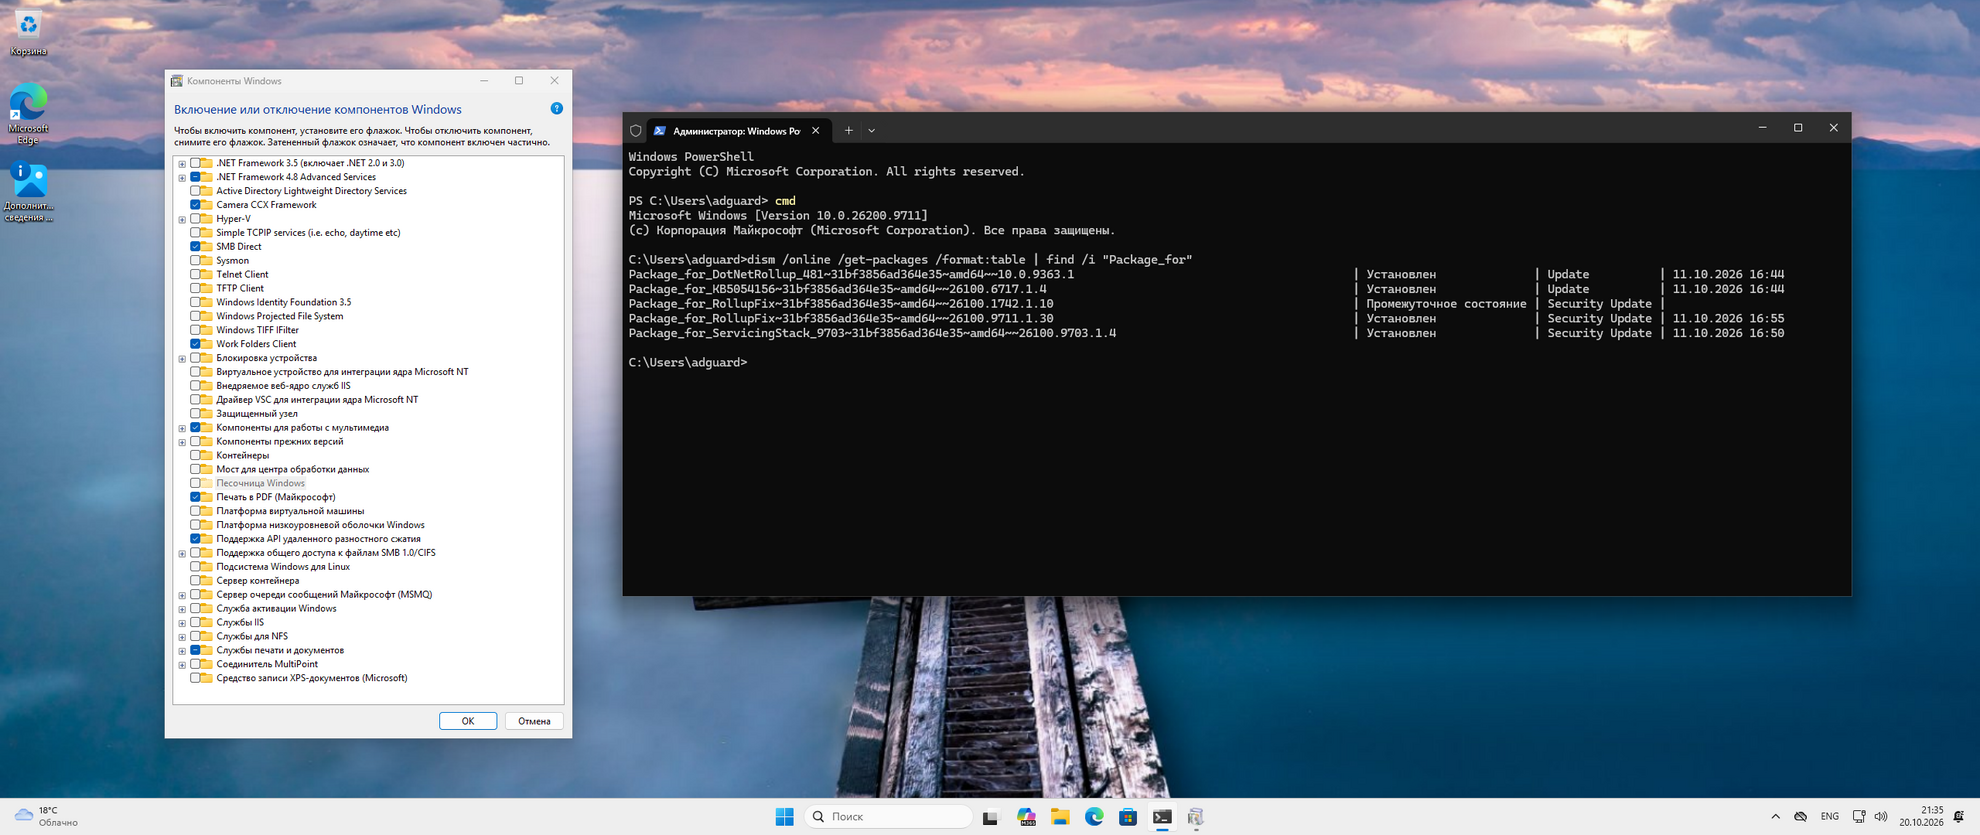Expand Службы IIS node
This screenshot has width=1980, height=835.
click(182, 622)
